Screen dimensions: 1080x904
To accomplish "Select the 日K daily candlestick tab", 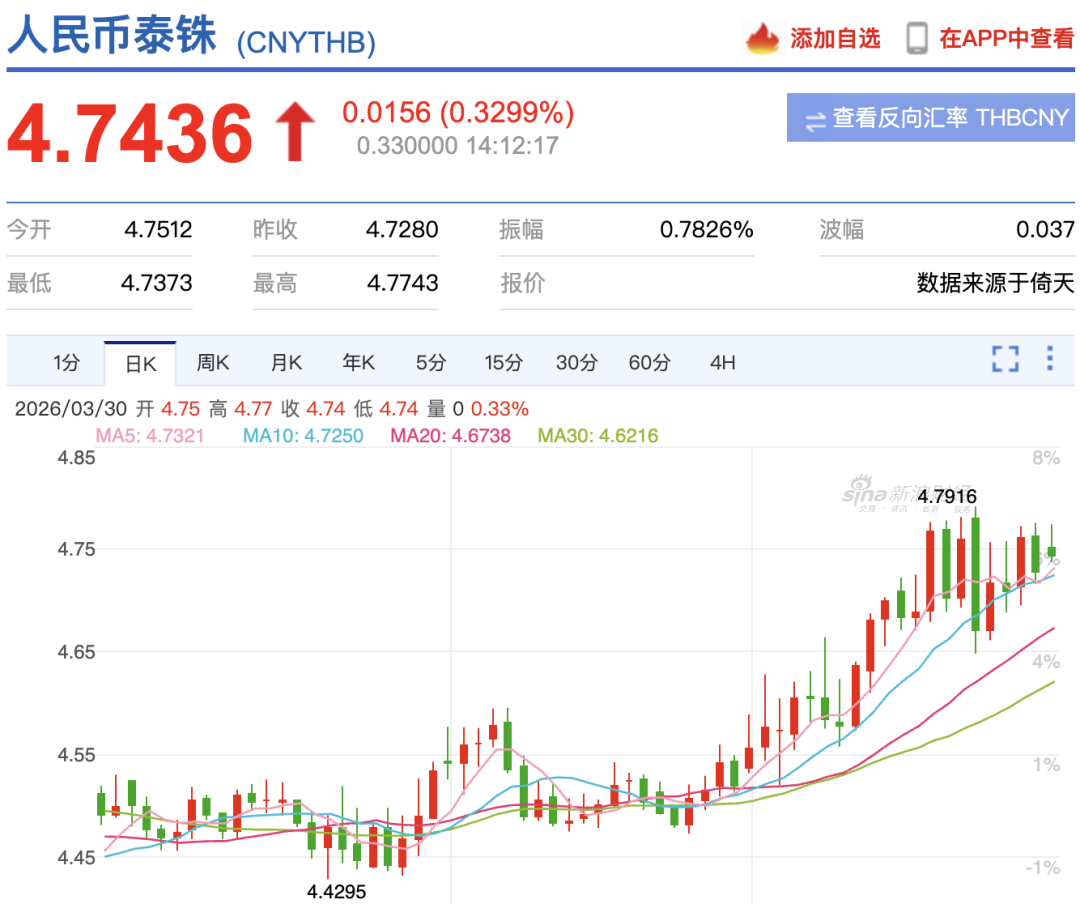I will 140,363.
